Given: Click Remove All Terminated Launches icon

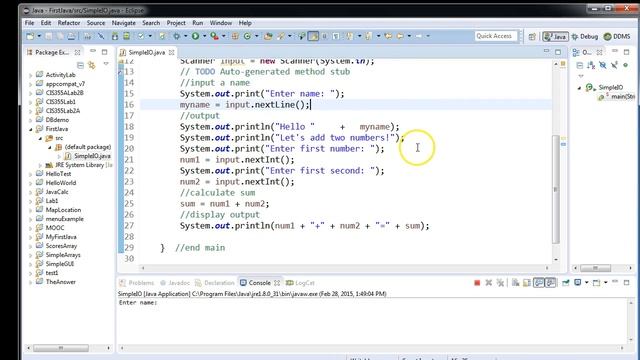Looking at the screenshot, I should tap(500, 282).
